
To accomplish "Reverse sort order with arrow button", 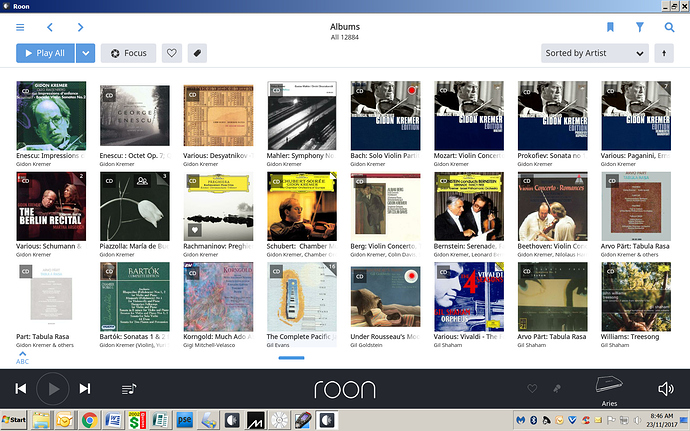I will pos(664,53).
